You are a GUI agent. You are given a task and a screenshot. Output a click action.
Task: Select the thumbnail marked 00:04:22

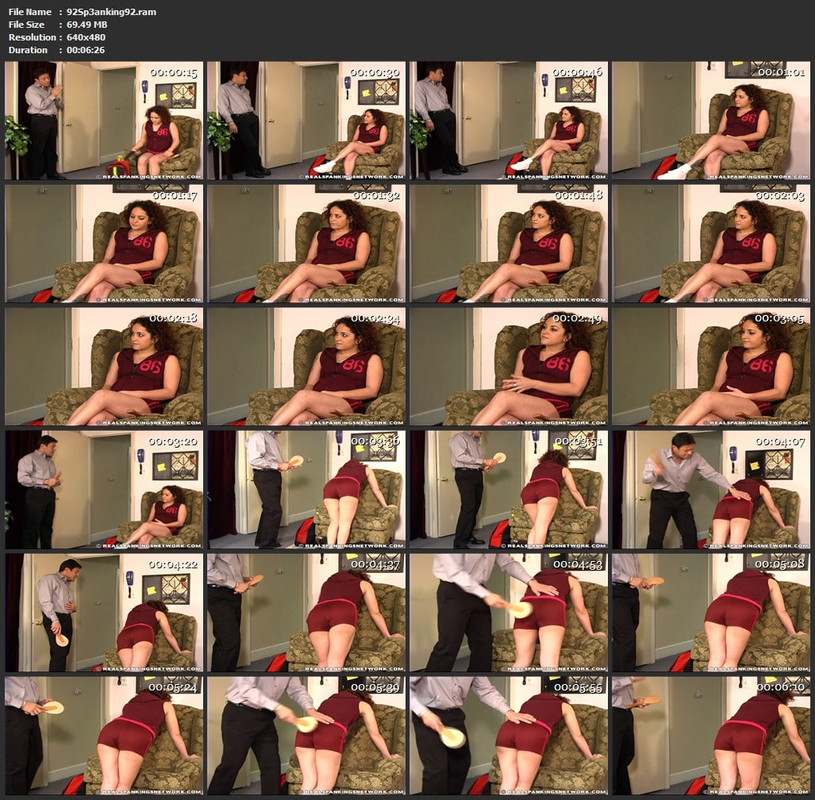[x=104, y=613]
